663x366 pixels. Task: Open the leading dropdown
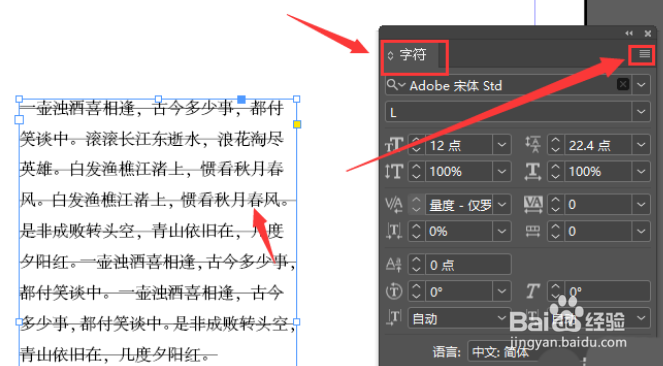point(641,145)
